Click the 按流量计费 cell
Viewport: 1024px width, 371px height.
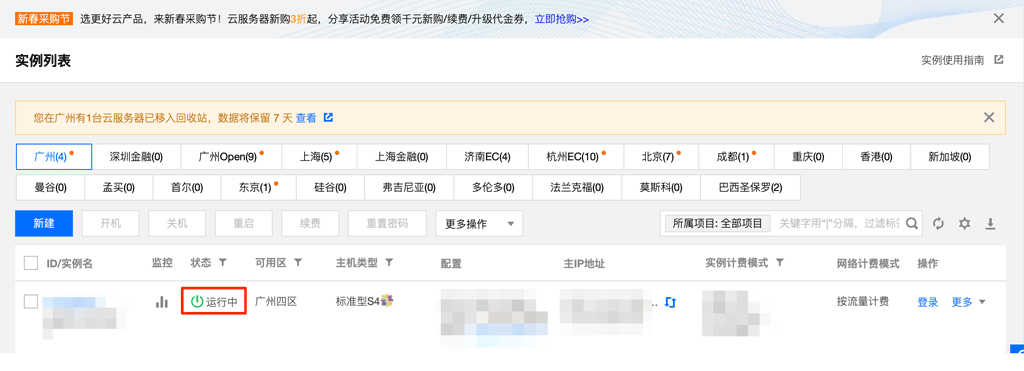coord(863,302)
